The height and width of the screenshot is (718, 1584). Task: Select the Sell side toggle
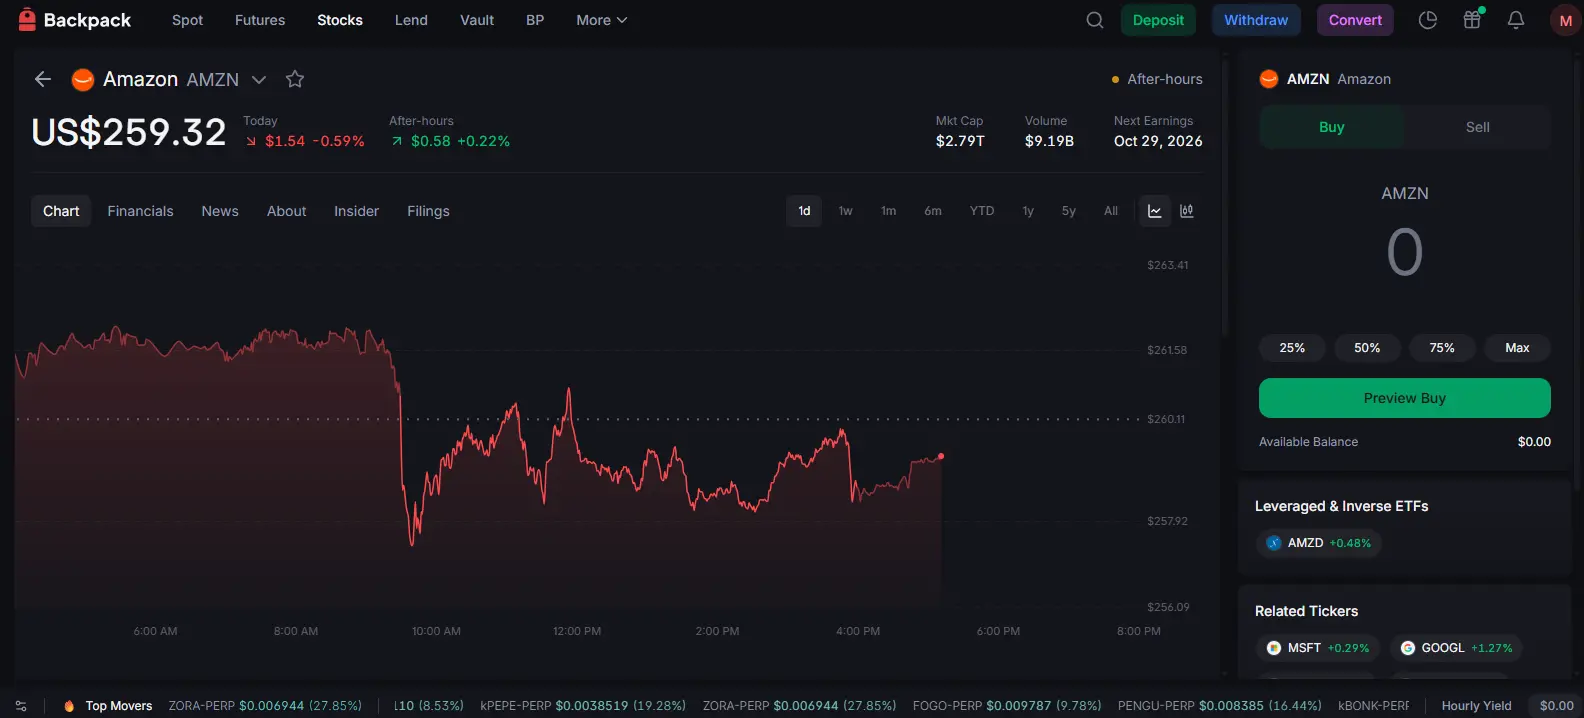(x=1478, y=127)
